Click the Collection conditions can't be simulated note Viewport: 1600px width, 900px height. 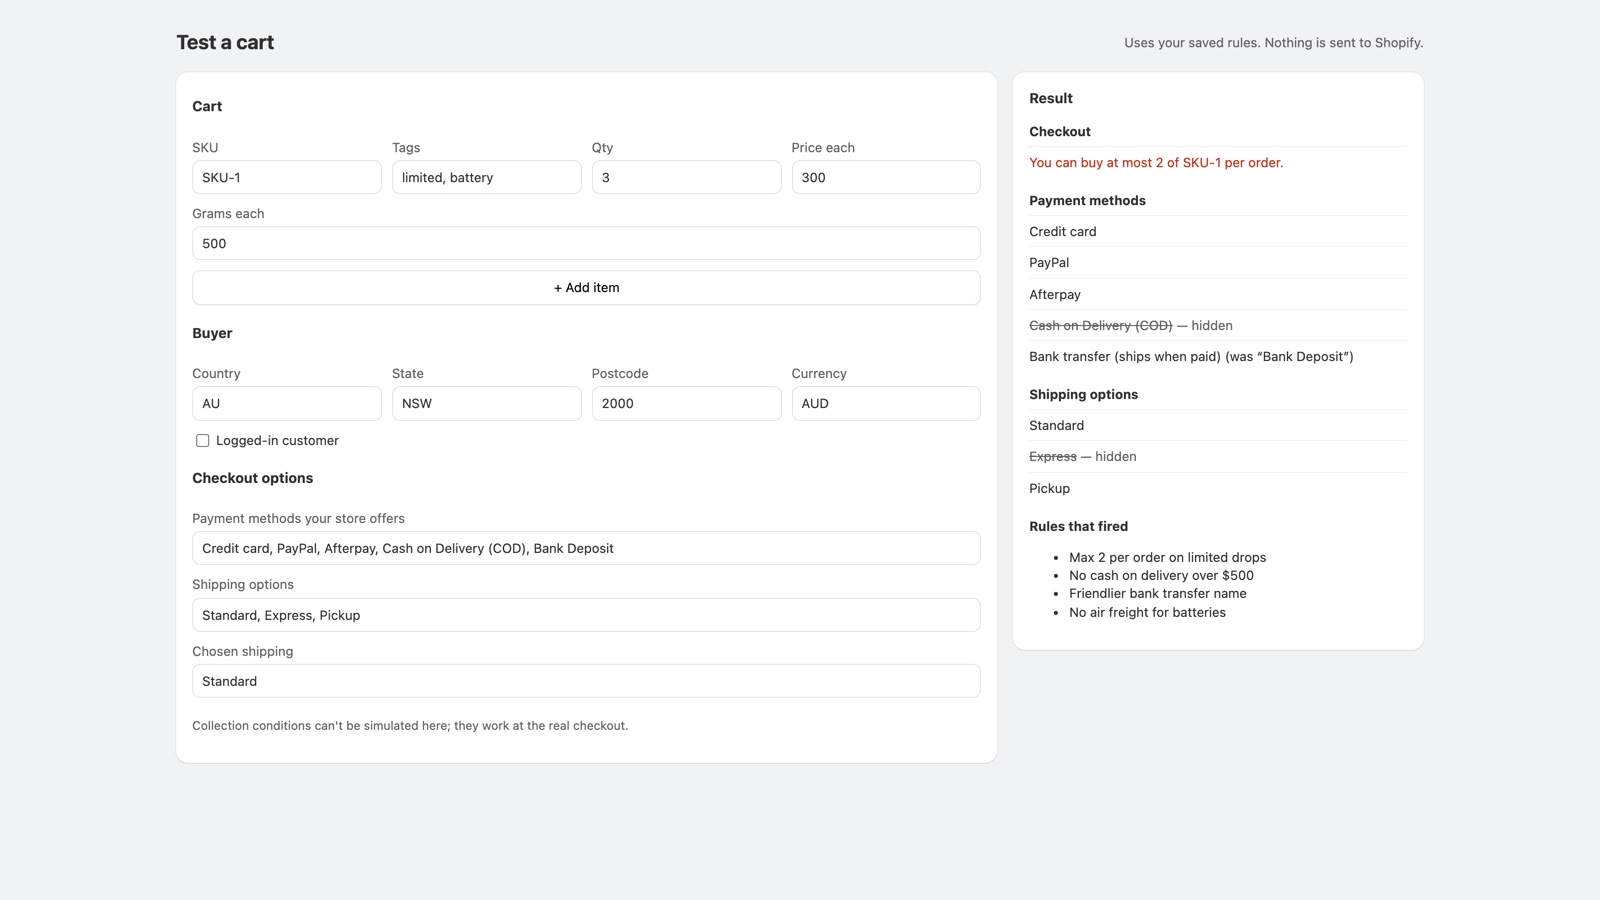410,726
